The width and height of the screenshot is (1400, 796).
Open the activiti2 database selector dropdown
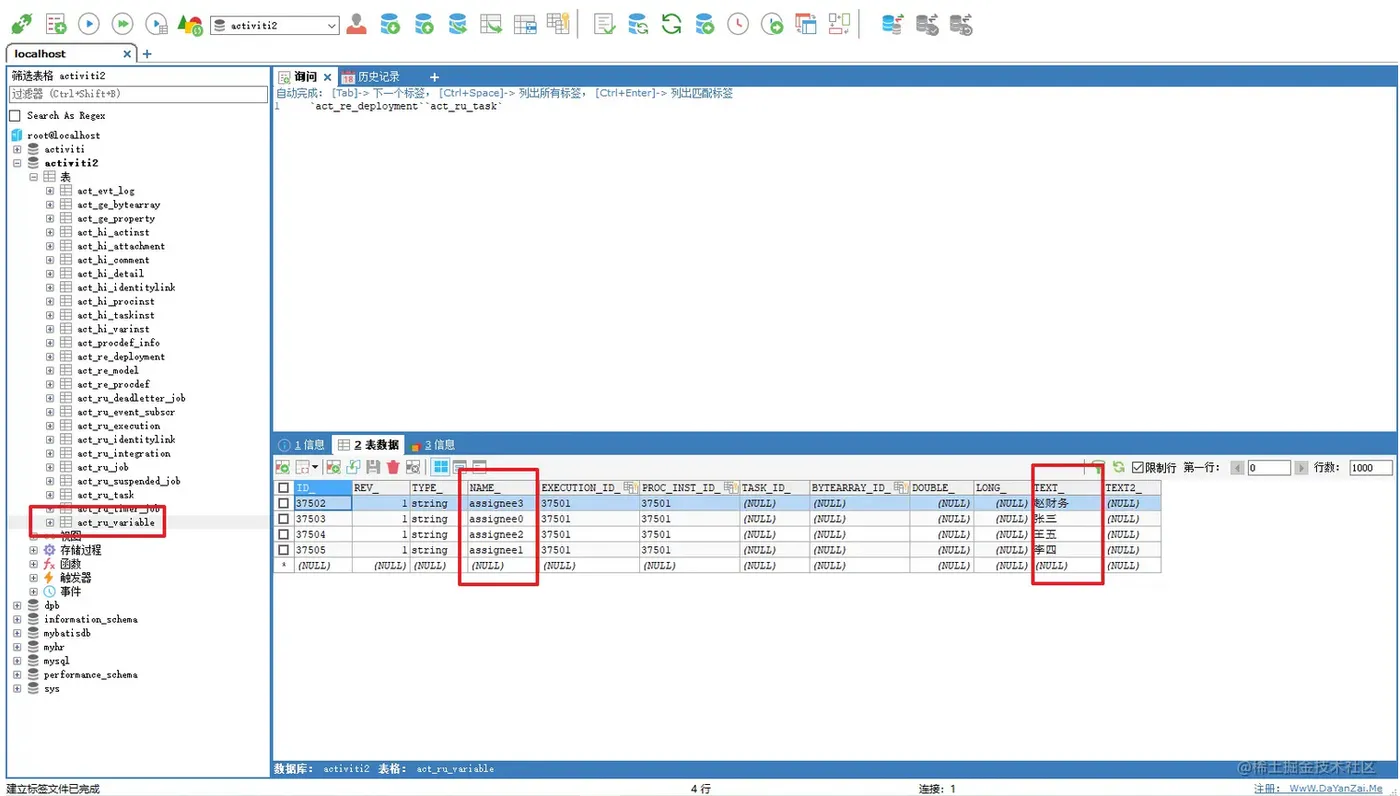click(x=275, y=25)
